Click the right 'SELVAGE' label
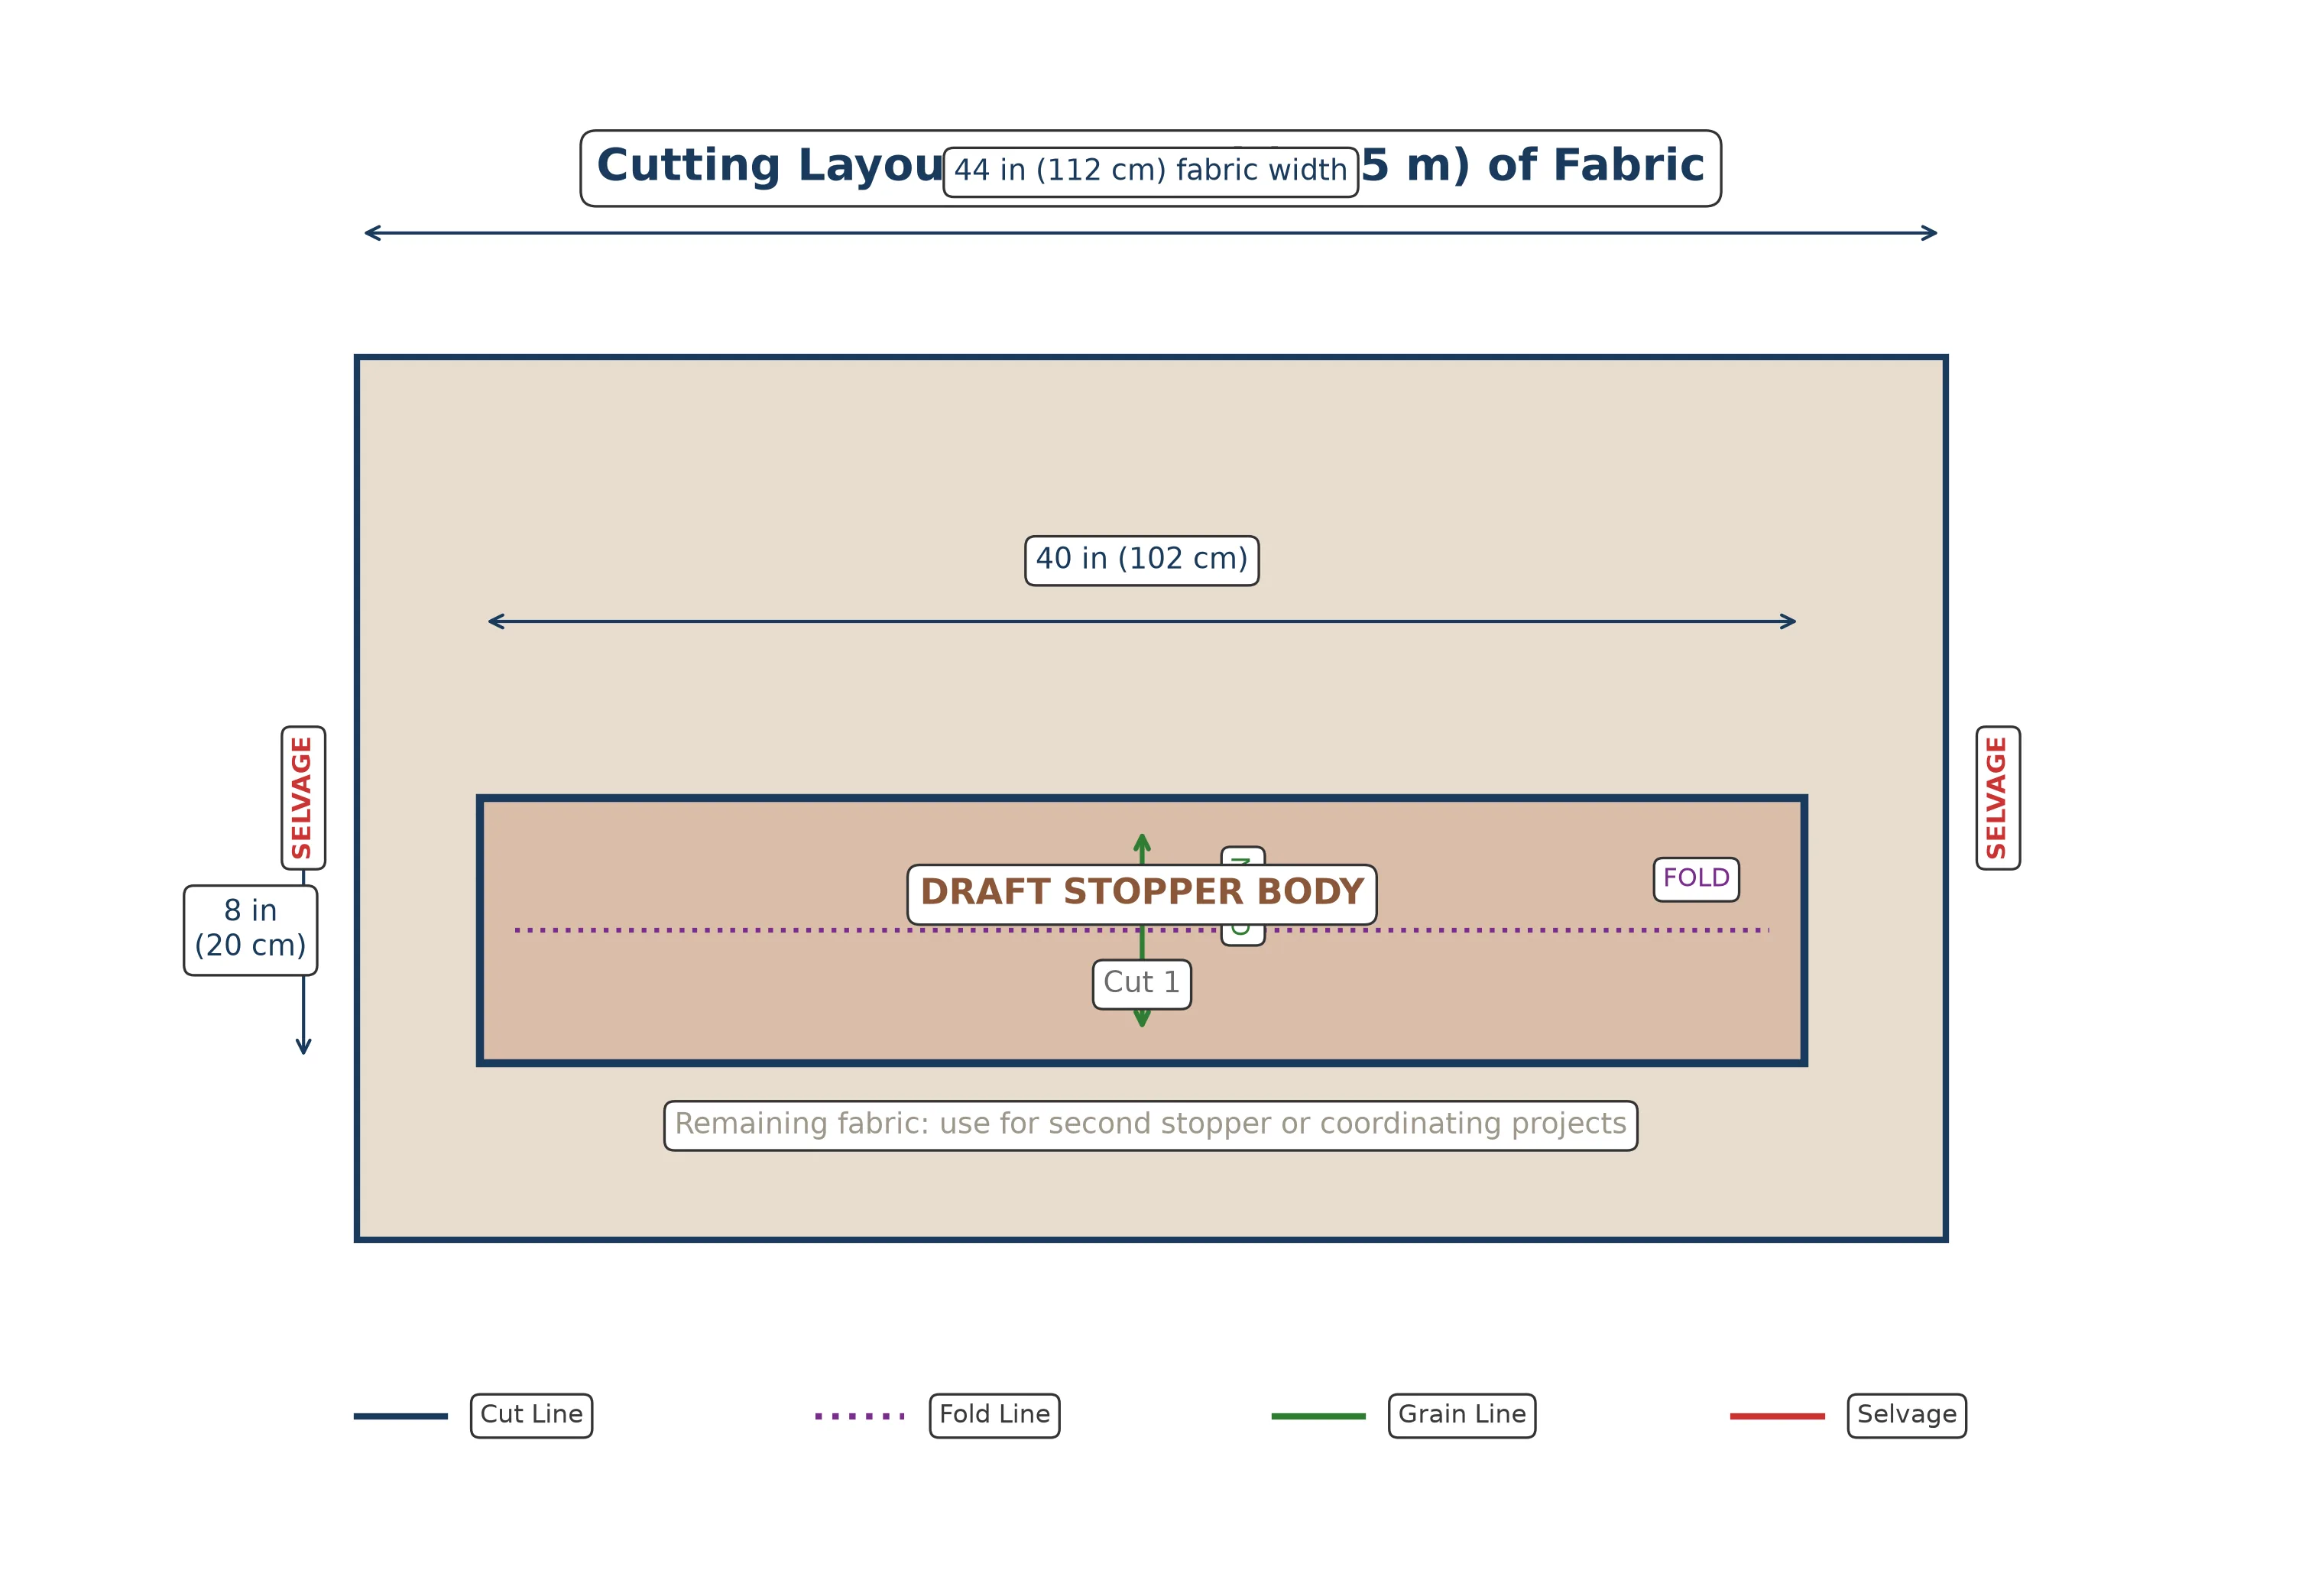 pos(1997,797)
